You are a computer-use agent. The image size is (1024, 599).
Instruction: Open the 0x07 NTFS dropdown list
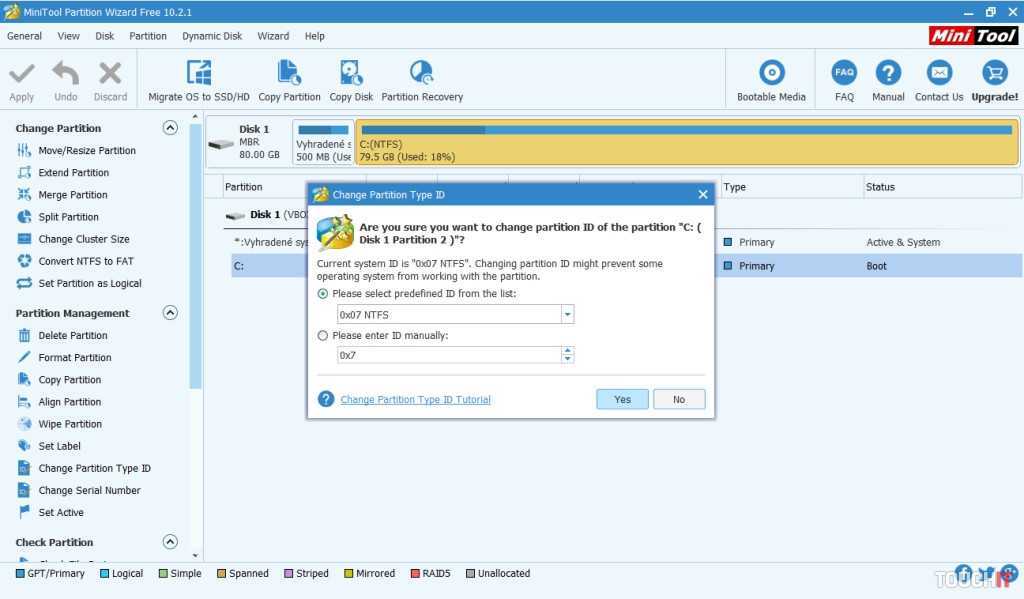click(x=567, y=315)
